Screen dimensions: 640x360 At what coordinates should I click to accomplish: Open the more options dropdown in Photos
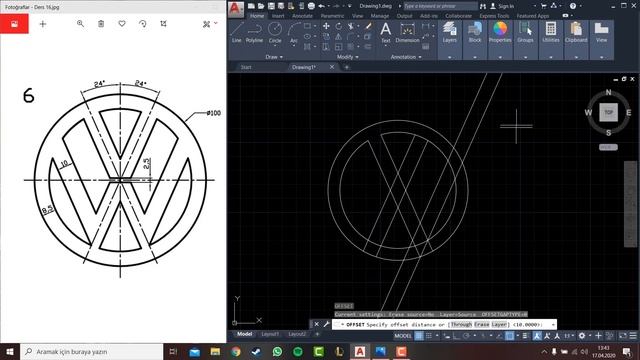pos(216,24)
